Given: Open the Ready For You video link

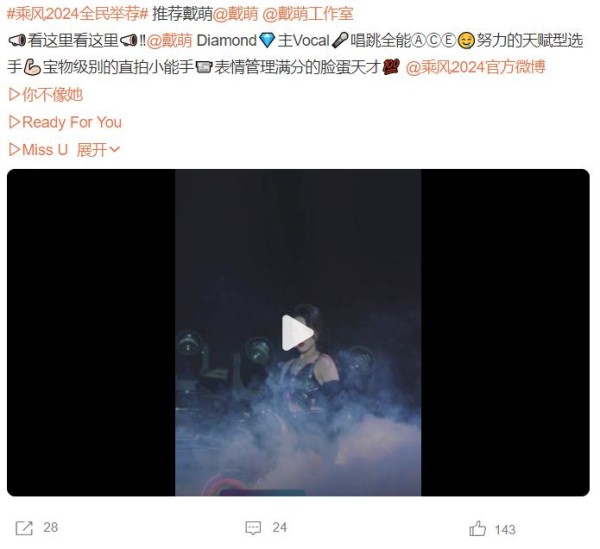Looking at the screenshot, I should pyautogui.click(x=65, y=122).
